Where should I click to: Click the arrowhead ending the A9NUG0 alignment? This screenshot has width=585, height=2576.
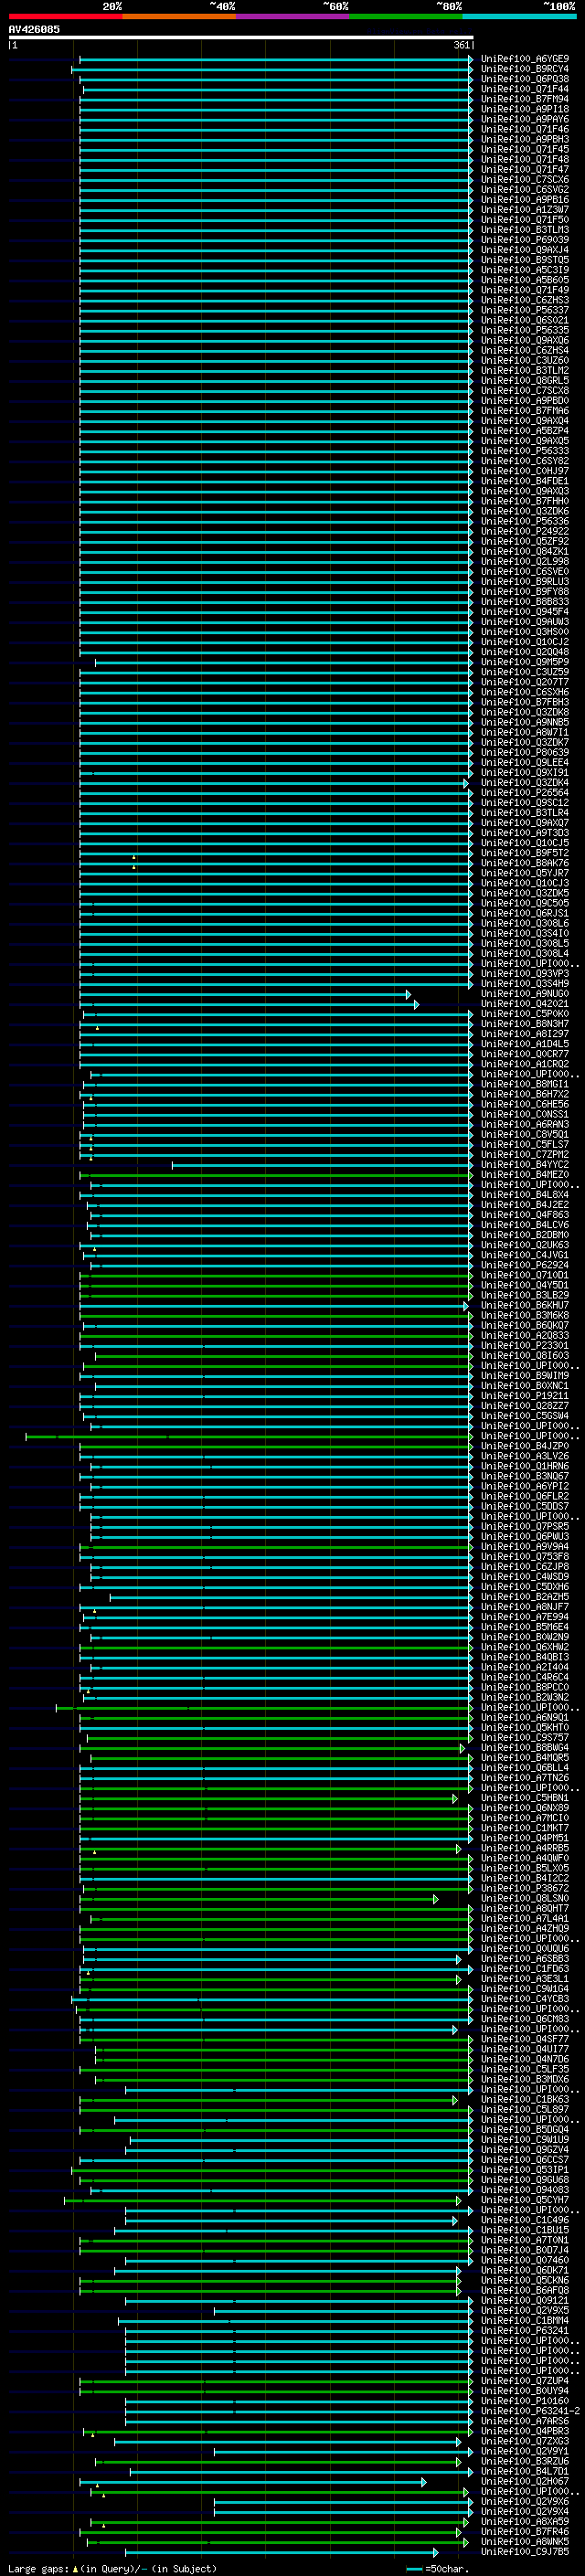[x=408, y=994]
